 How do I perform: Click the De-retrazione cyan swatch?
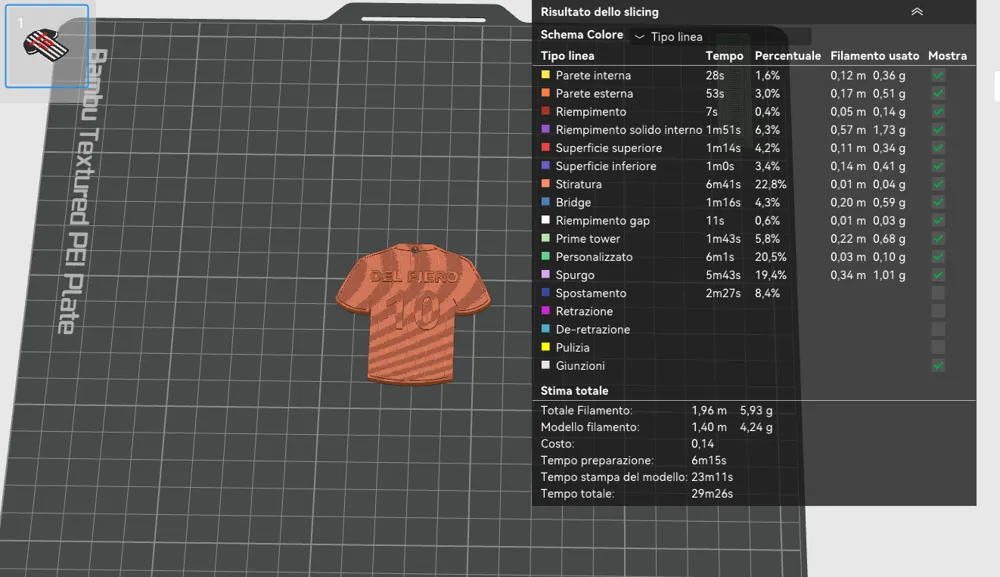coord(545,329)
